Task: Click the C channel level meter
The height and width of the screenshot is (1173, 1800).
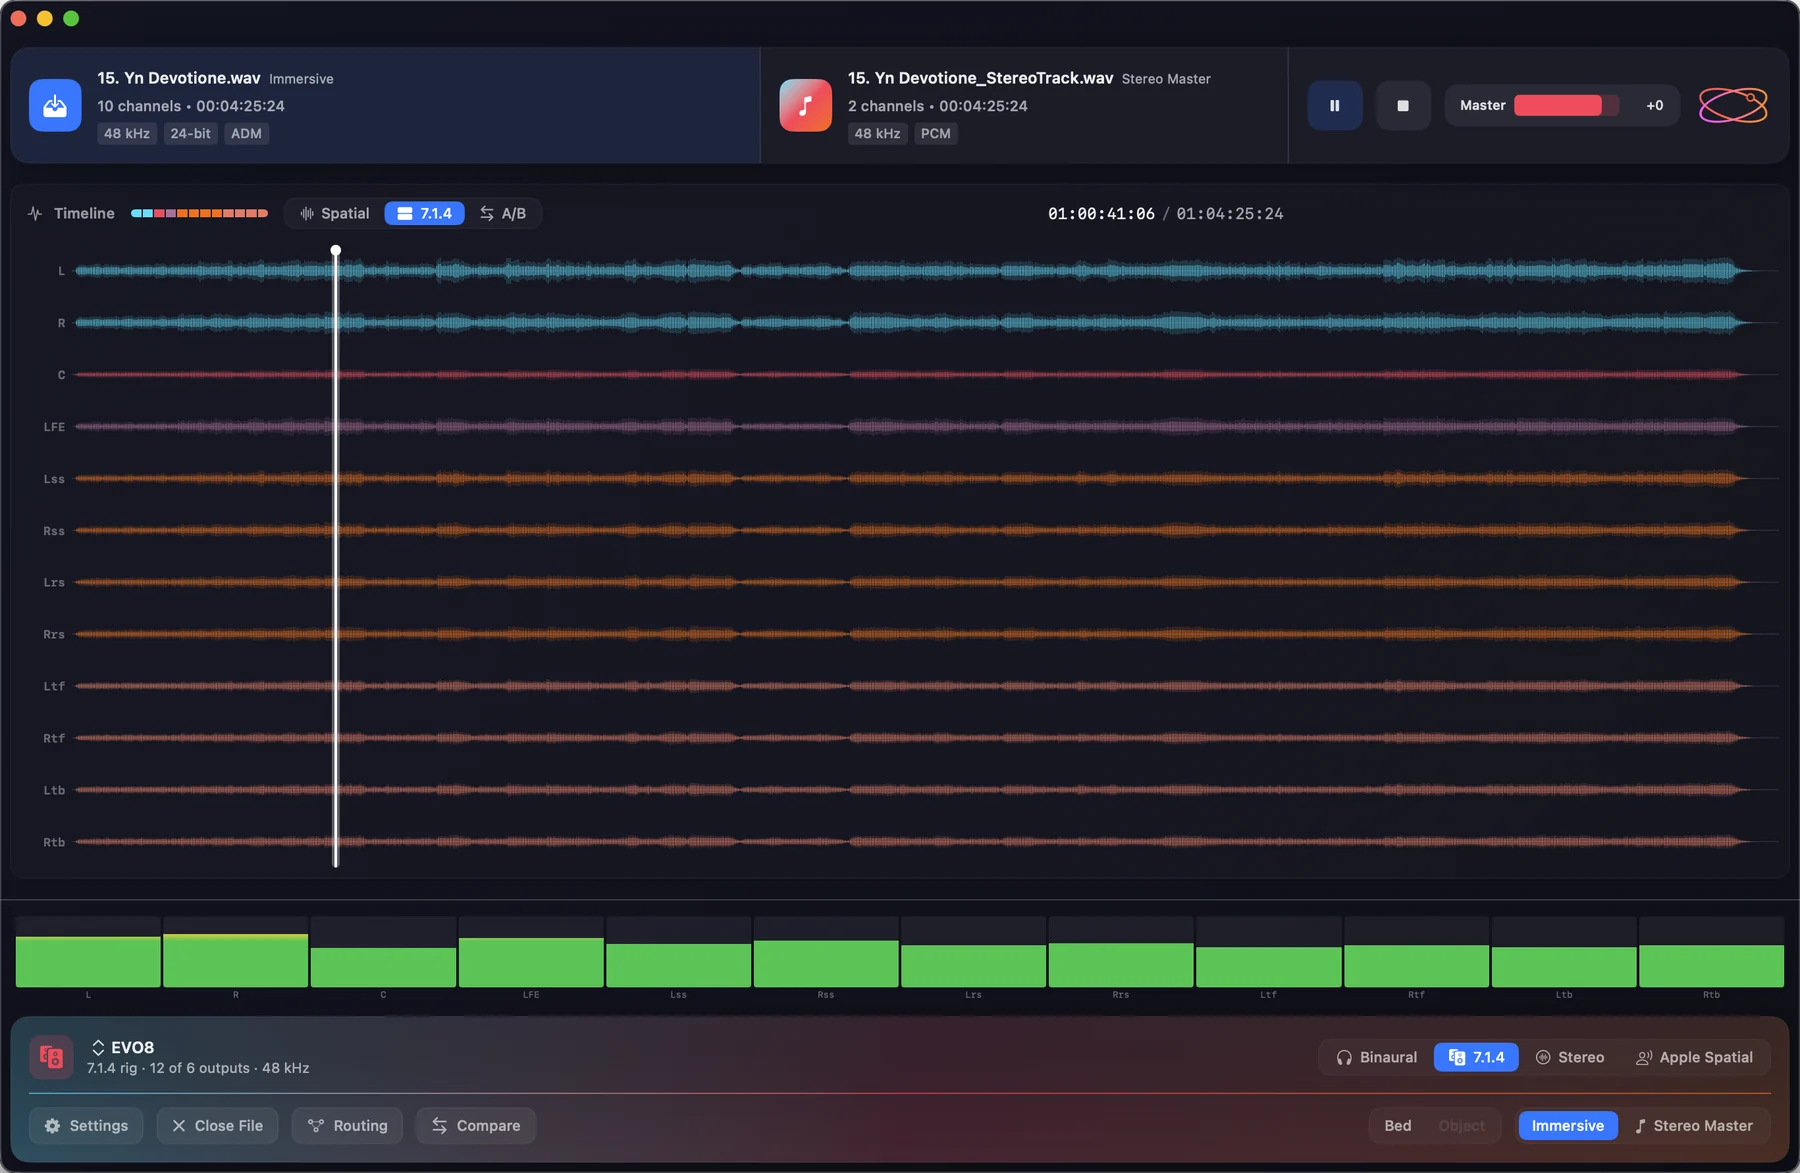Action: tap(383, 952)
